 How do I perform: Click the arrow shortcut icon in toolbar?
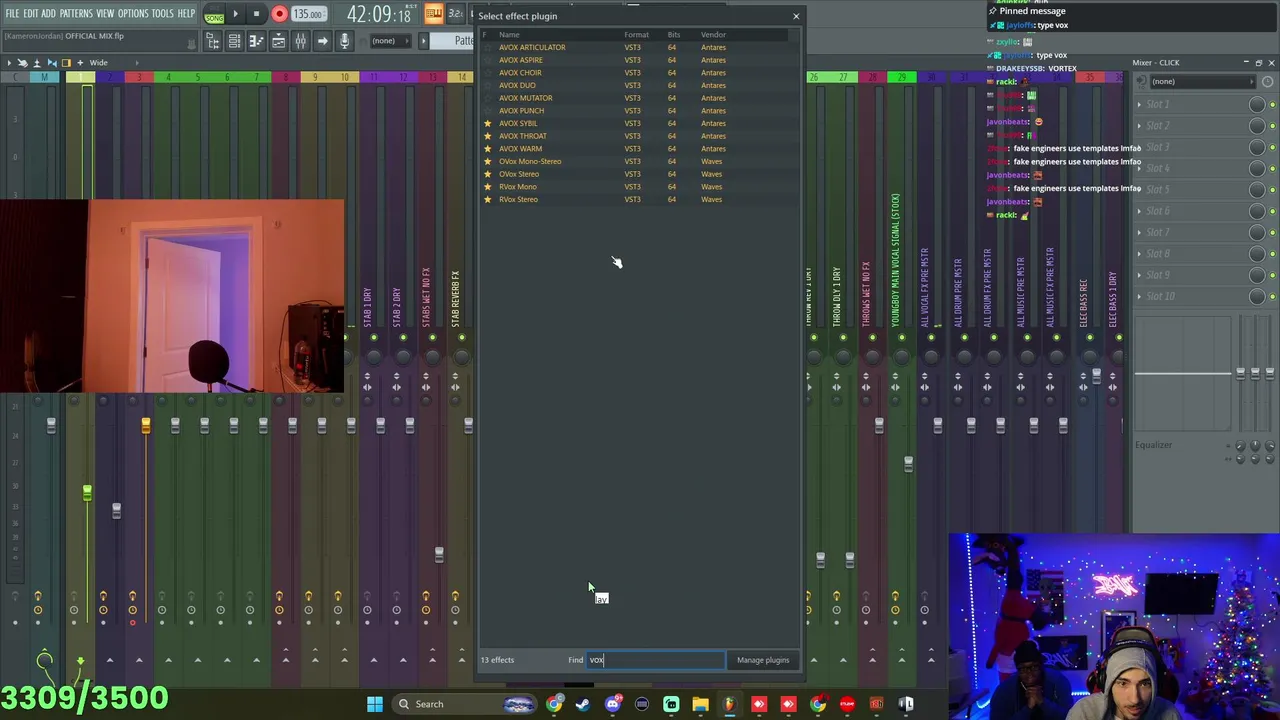click(x=322, y=41)
